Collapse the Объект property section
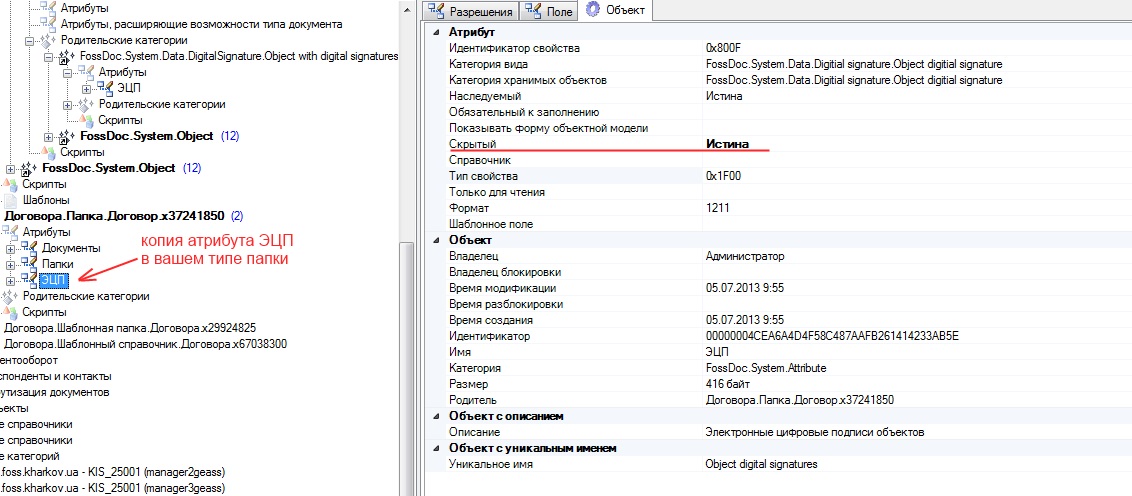 click(x=435, y=240)
